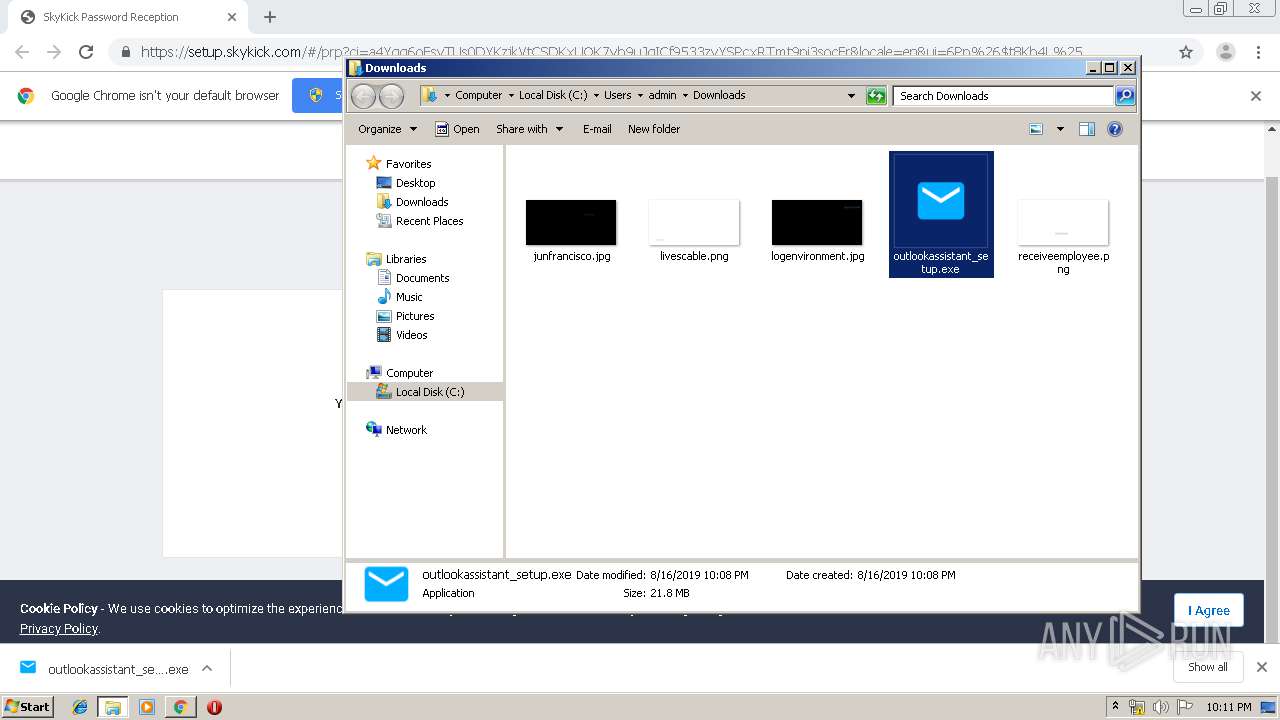This screenshot has width=1280, height=720.
Task: Close the SkyKick Password Reception tab
Action: pyautogui.click(x=232, y=17)
